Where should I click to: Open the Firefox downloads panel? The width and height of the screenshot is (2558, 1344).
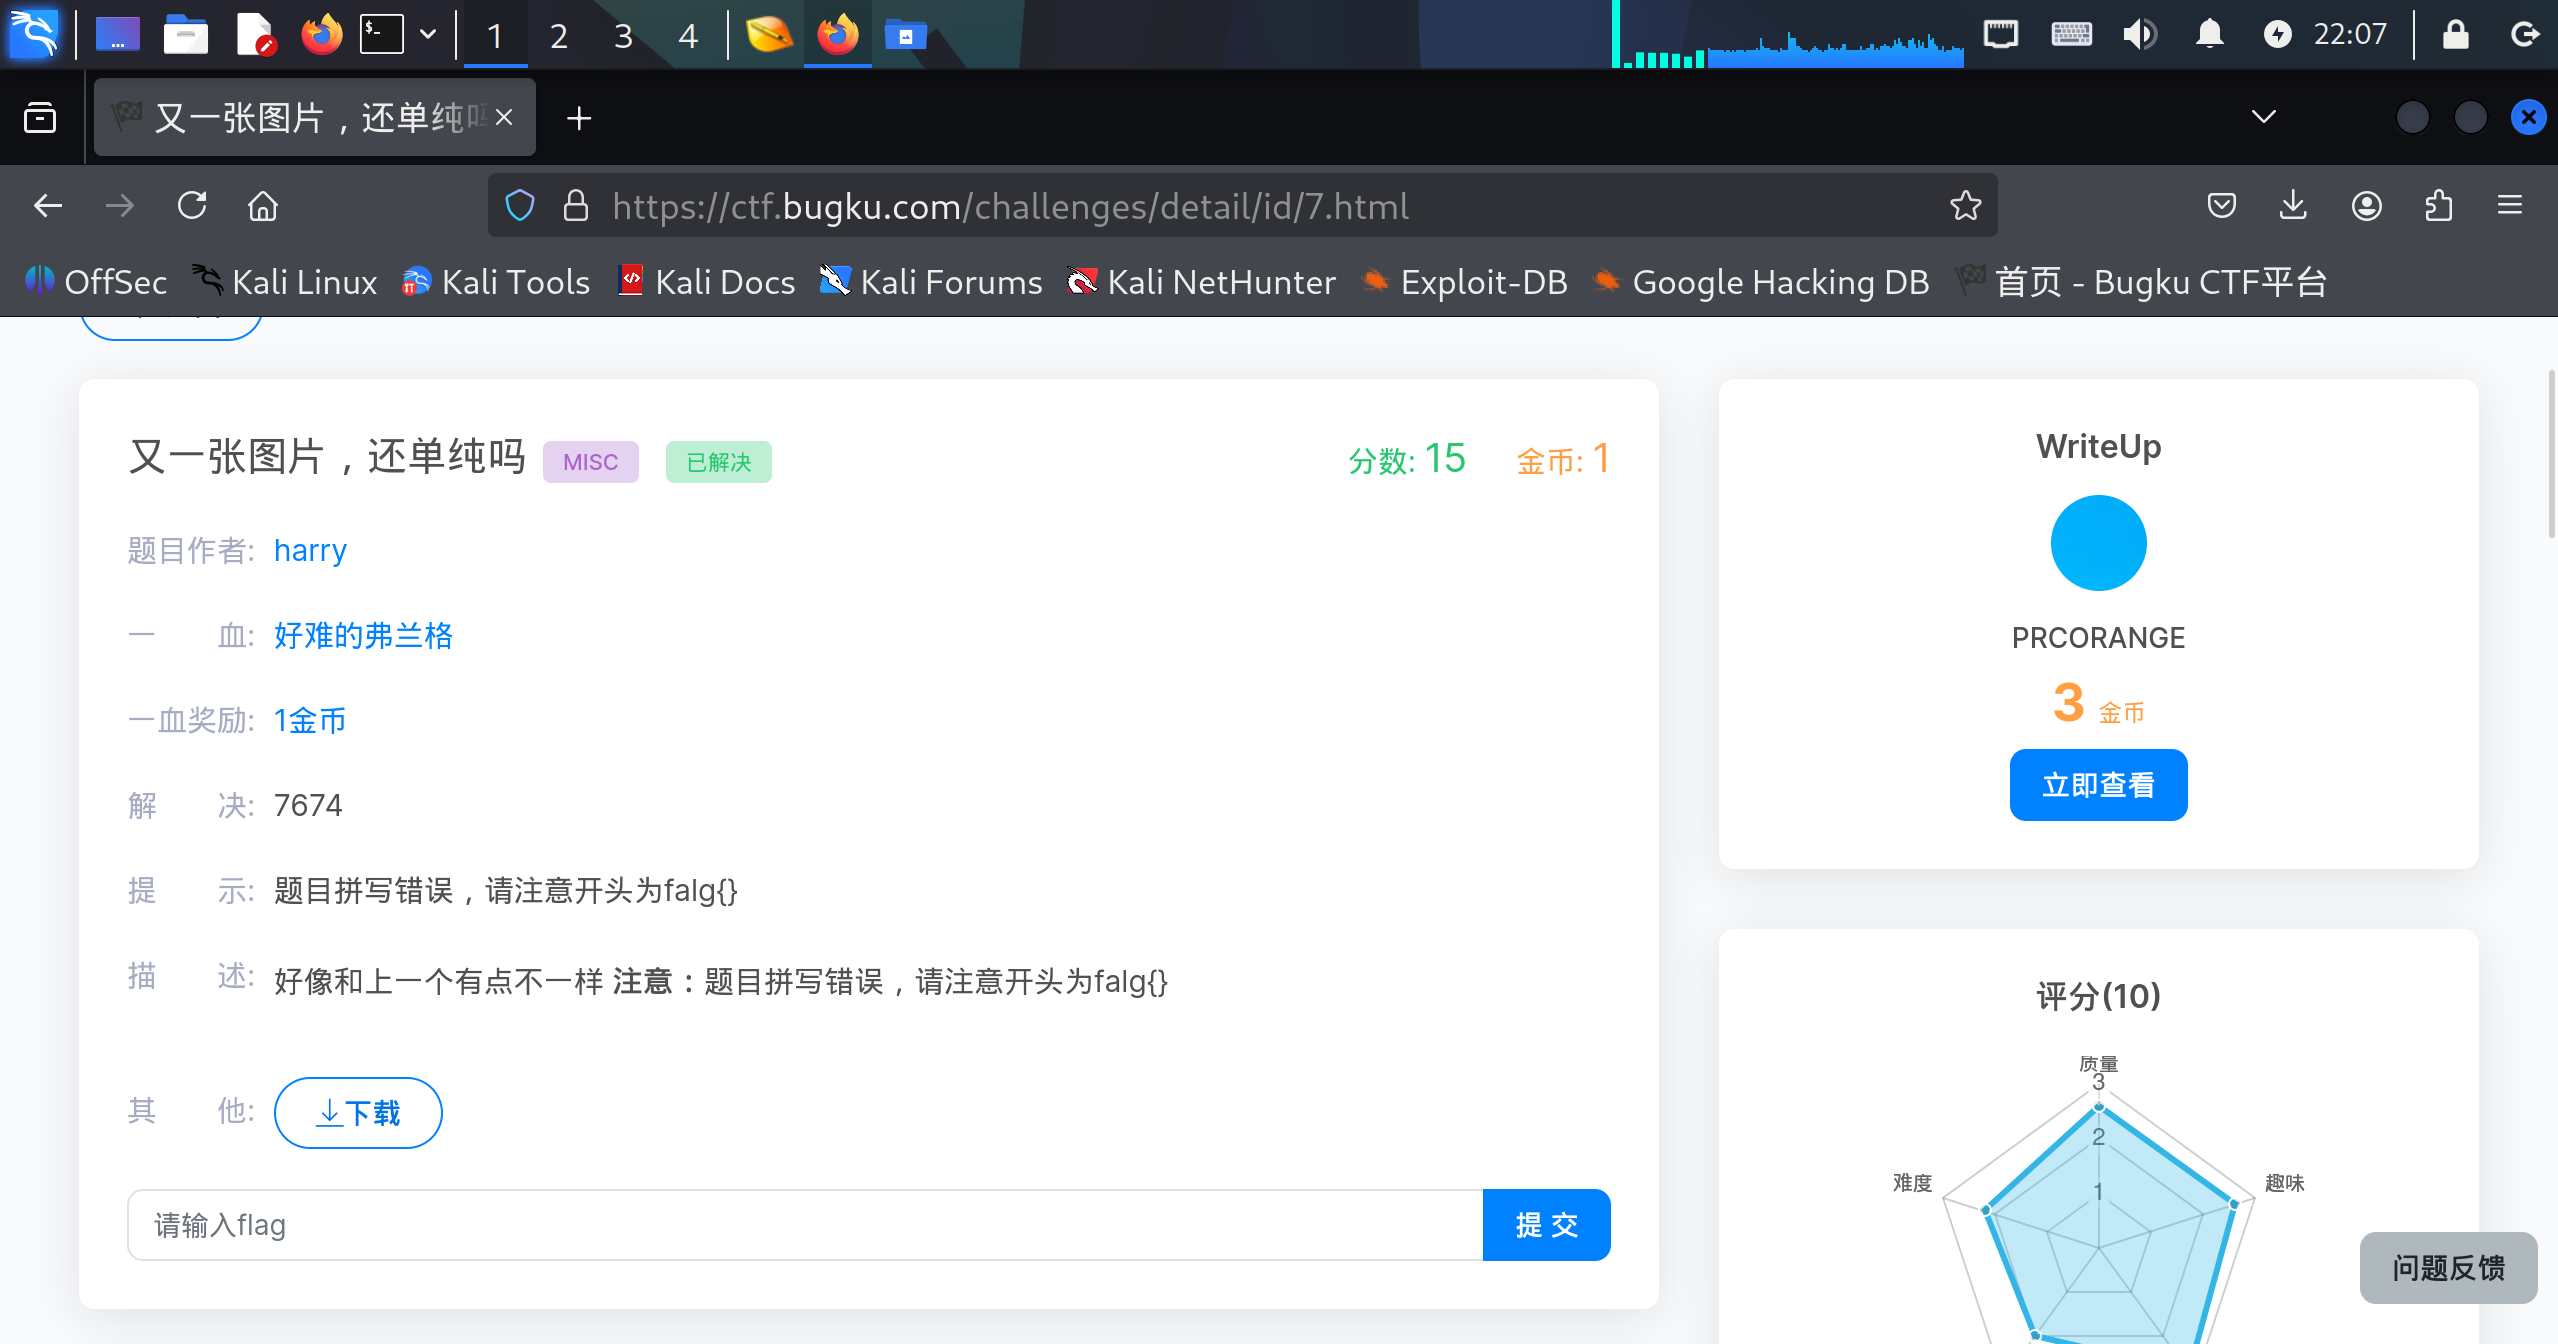point(2293,206)
